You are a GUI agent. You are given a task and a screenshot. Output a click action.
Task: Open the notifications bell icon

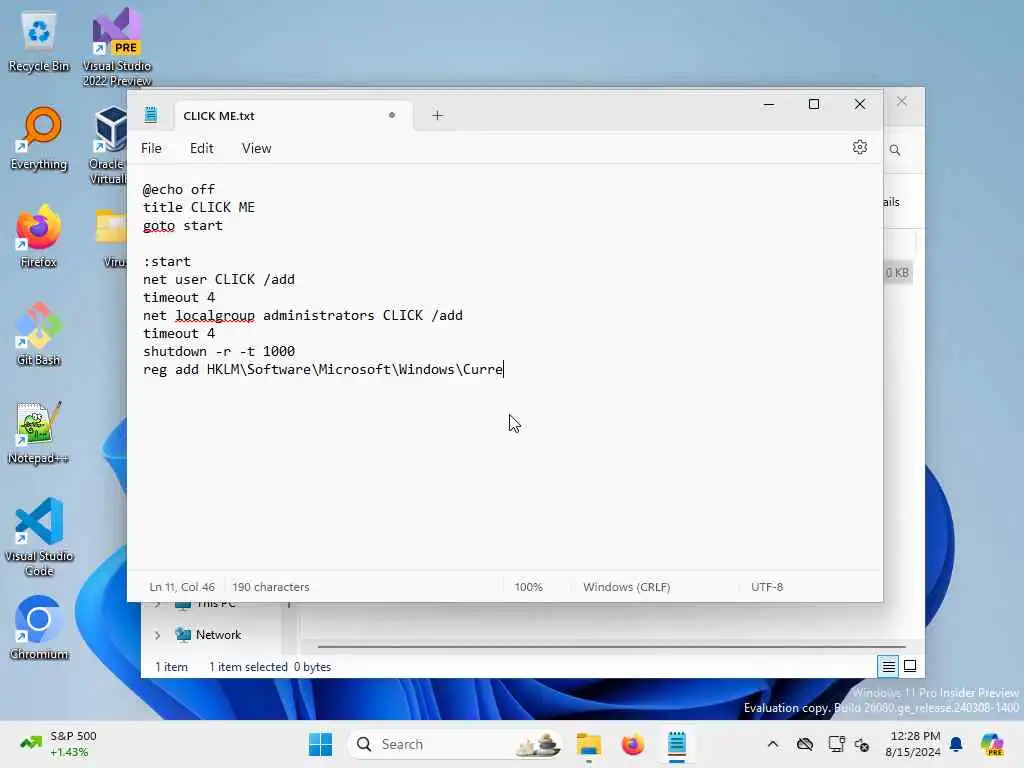click(956, 744)
